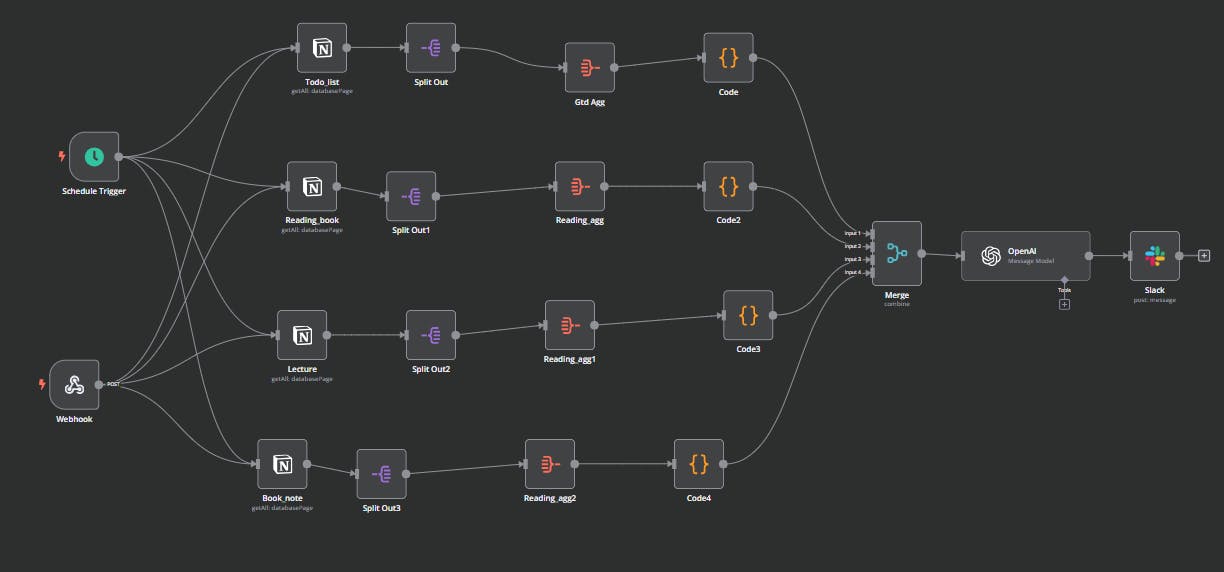This screenshot has width=1224, height=572.
Task: Click the Lecture label text
Action: tap(302, 369)
